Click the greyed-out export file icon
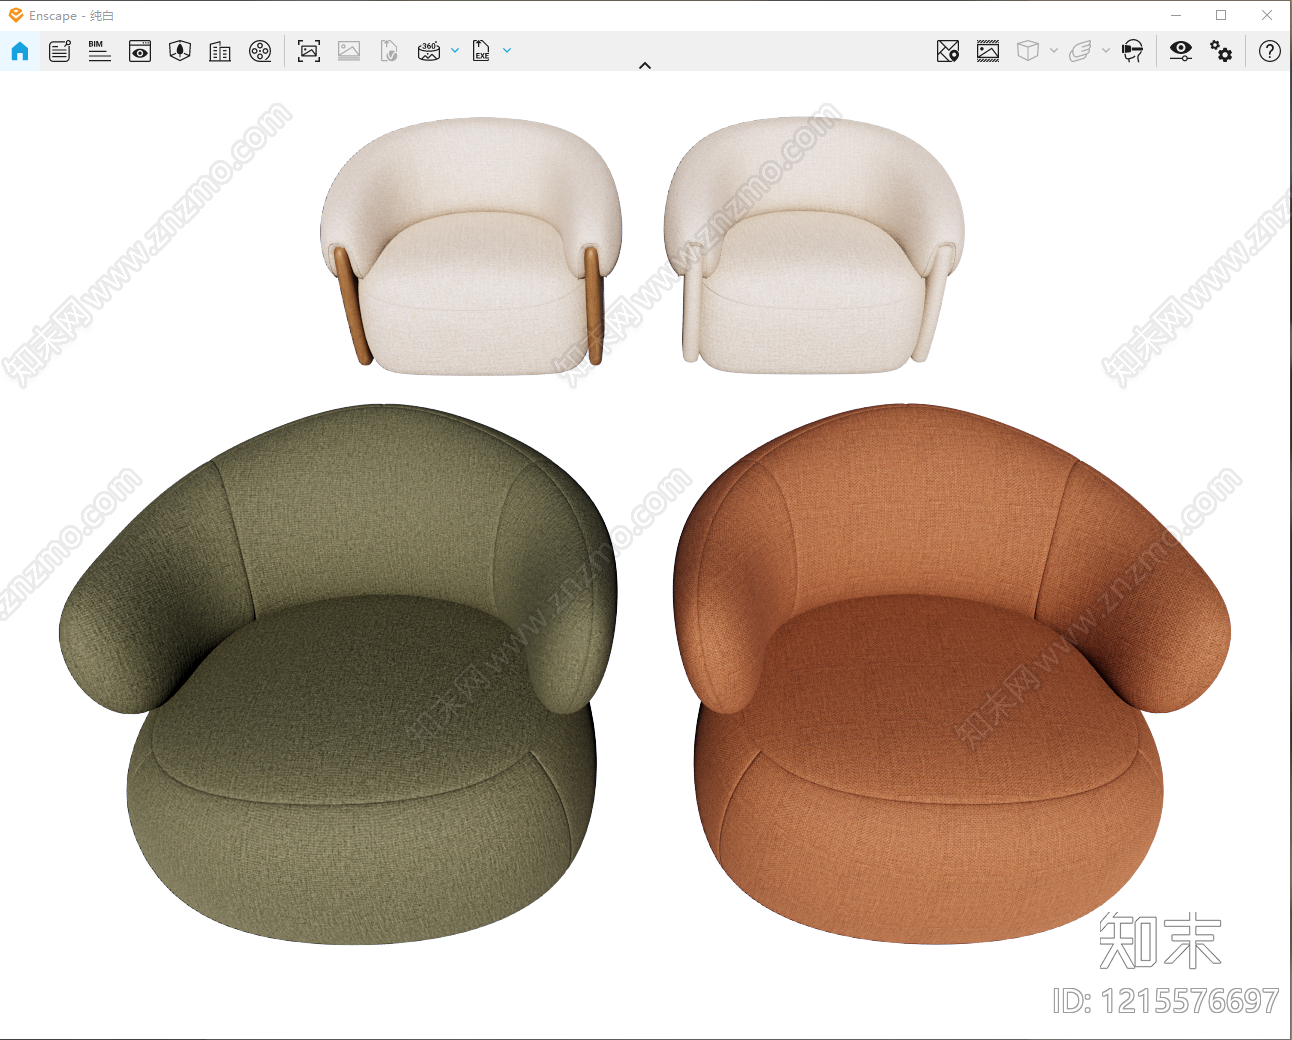The width and height of the screenshot is (1292, 1040). 389,51
